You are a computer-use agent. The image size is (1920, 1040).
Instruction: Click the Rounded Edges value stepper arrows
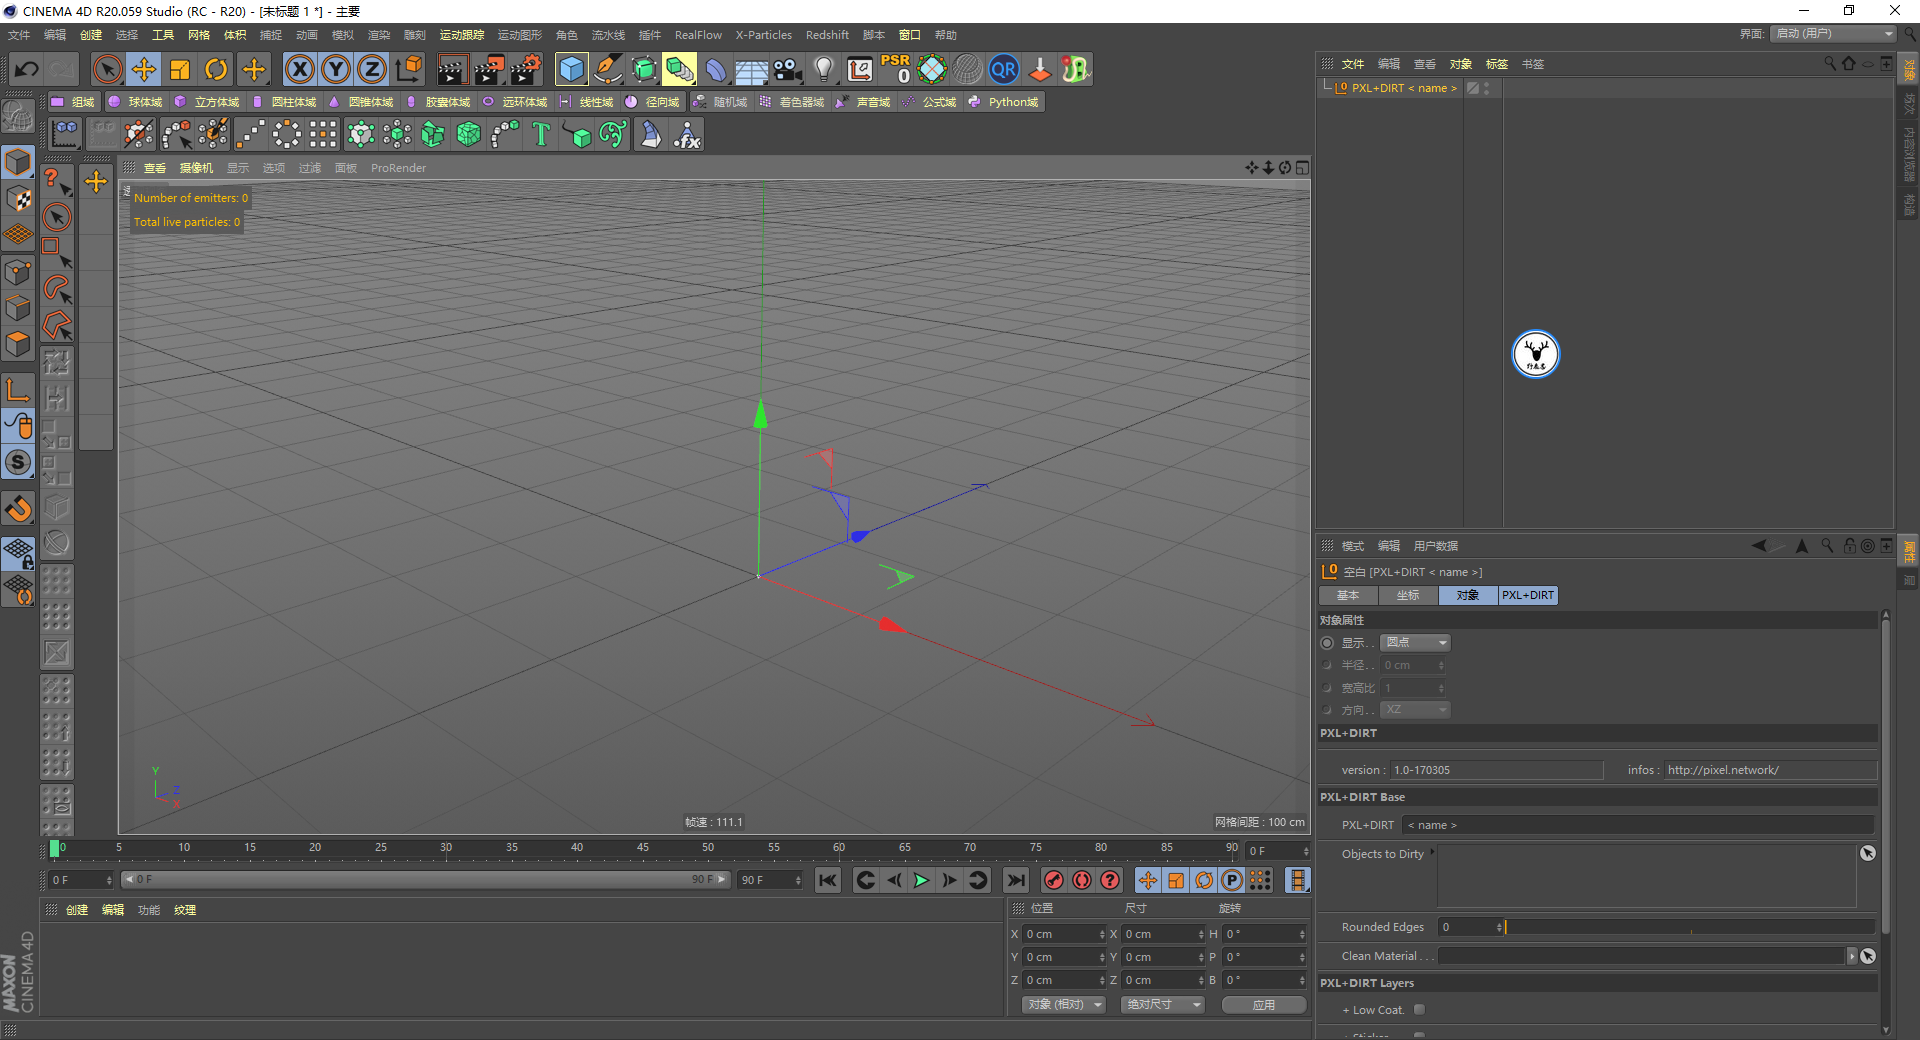(x=1499, y=927)
